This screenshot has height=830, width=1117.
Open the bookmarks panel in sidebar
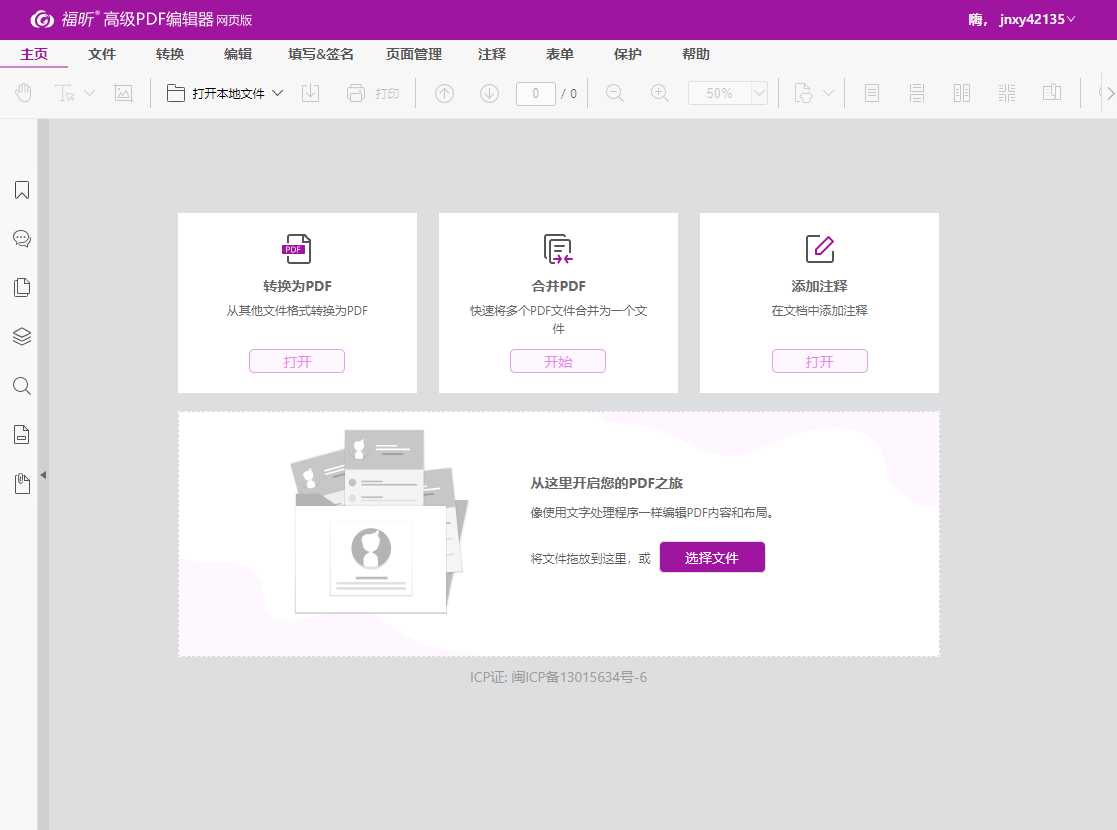21,190
